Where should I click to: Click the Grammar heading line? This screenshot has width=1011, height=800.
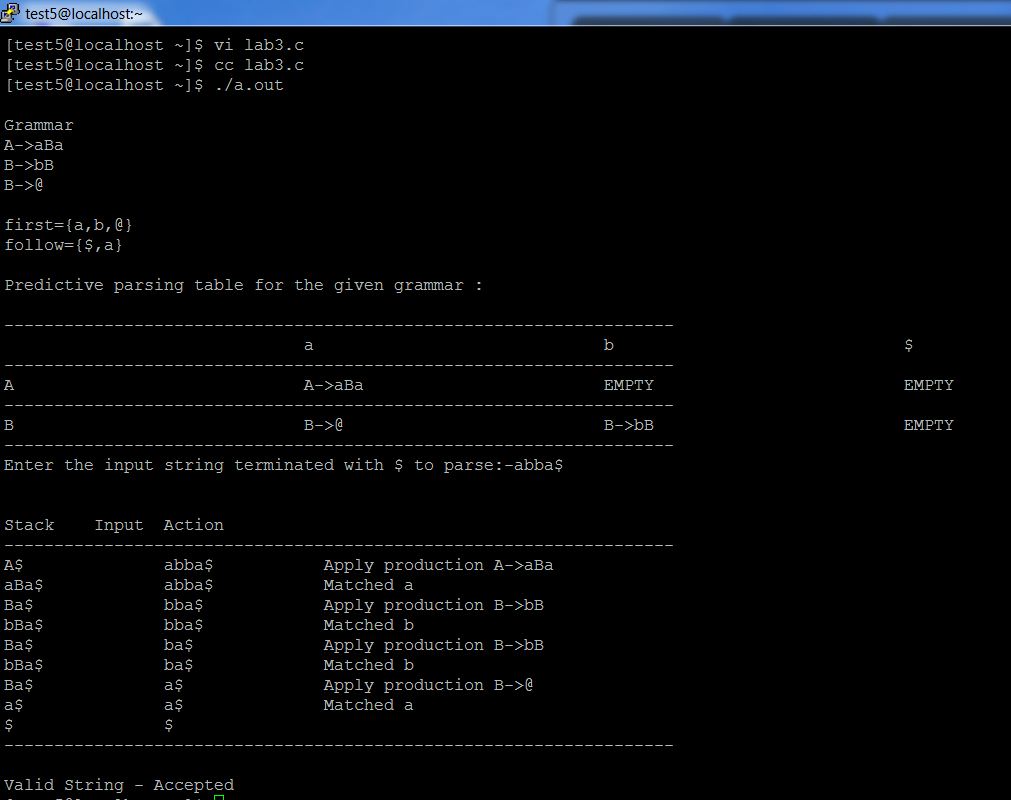(38, 125)
